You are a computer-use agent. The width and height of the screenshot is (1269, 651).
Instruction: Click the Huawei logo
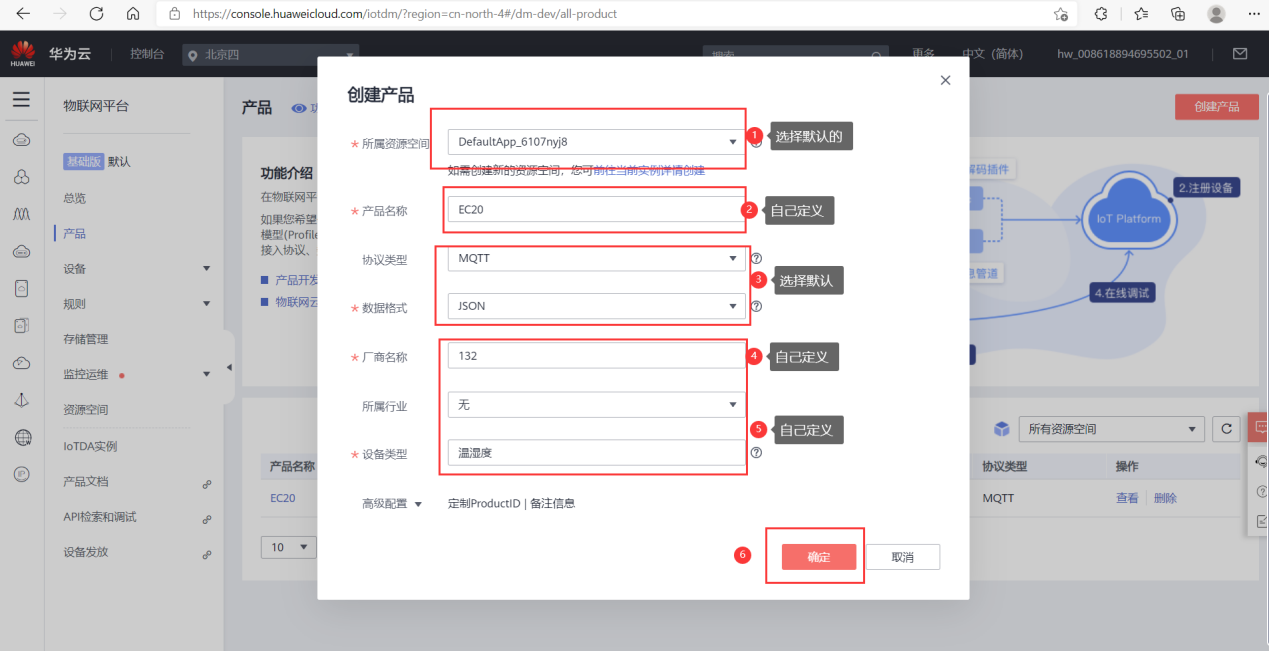(x=22, y=54)
